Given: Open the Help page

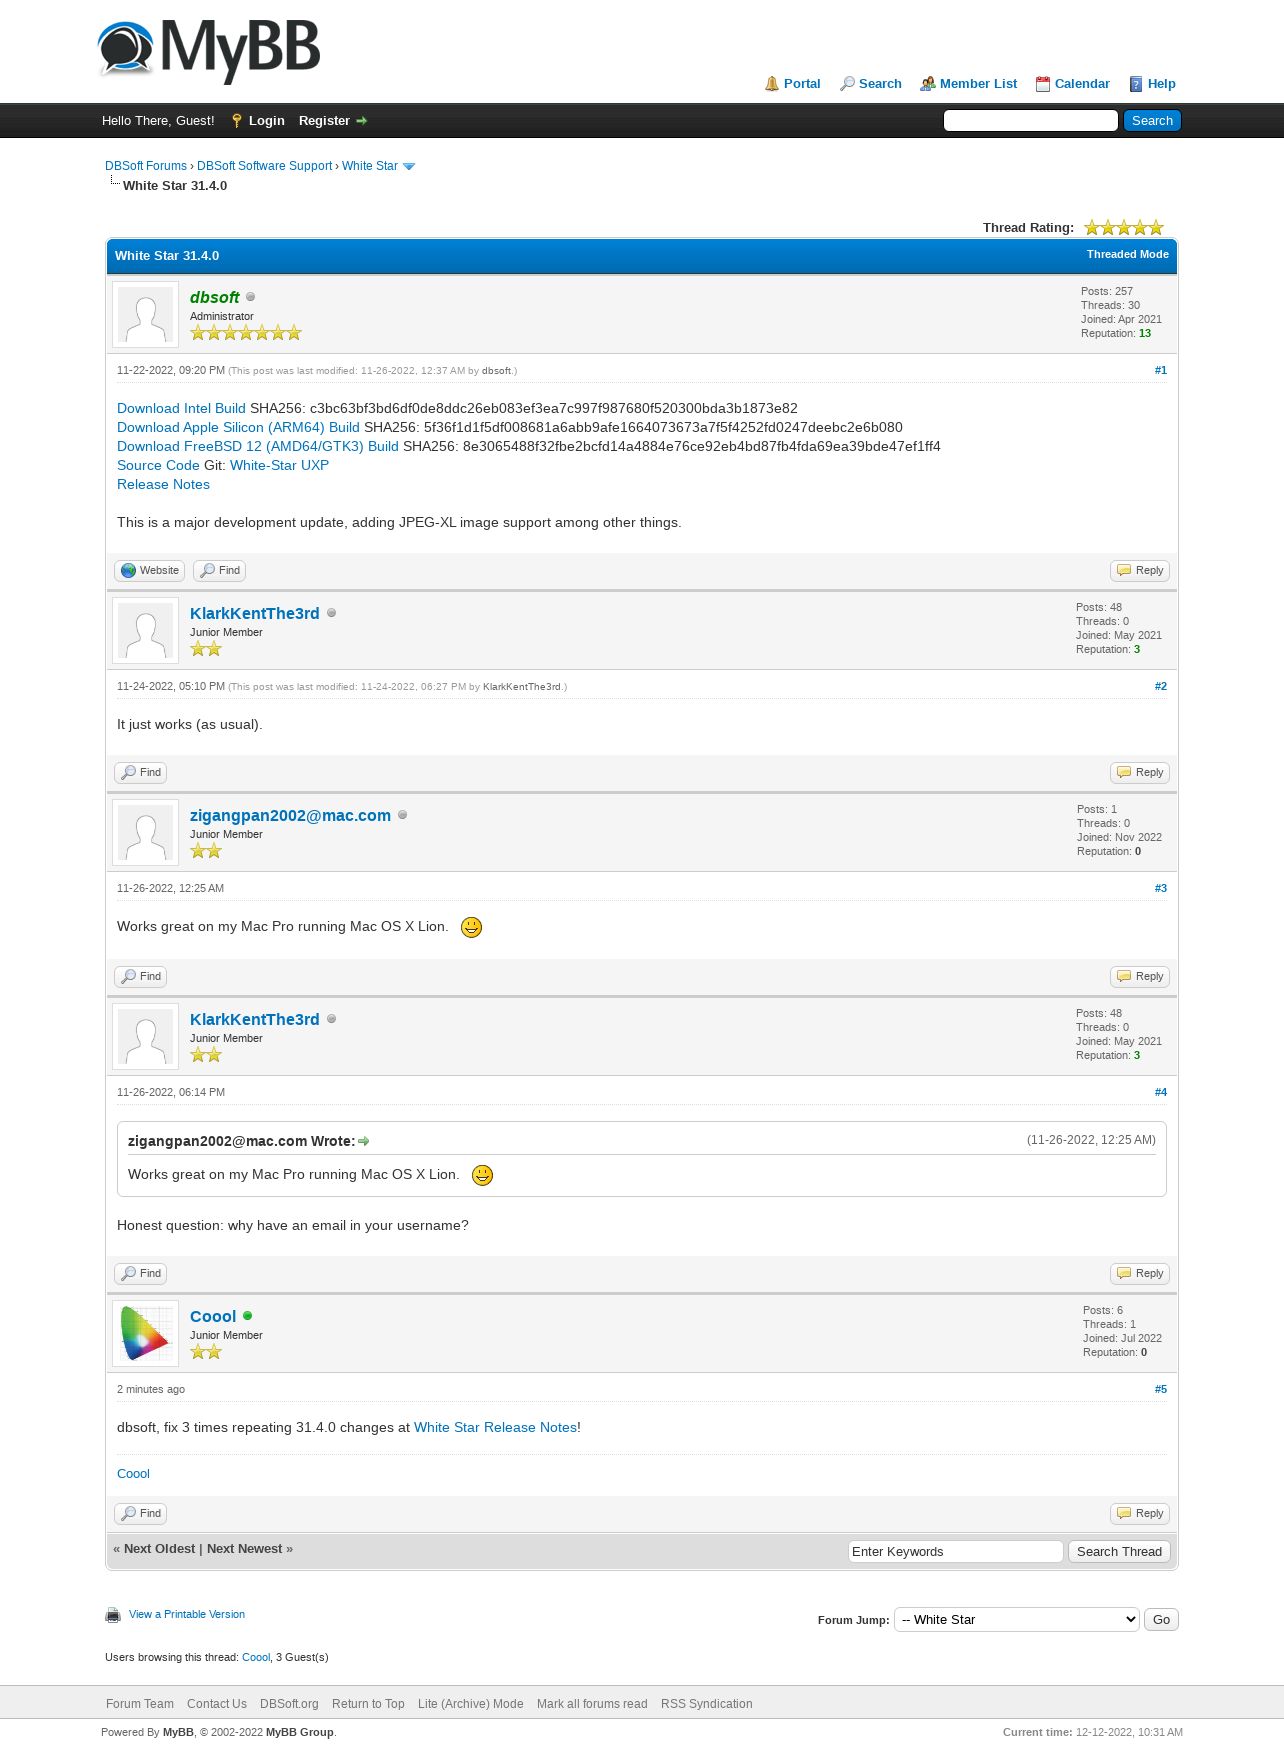Looking at the screenshot, I should [x=1161, y=84].
